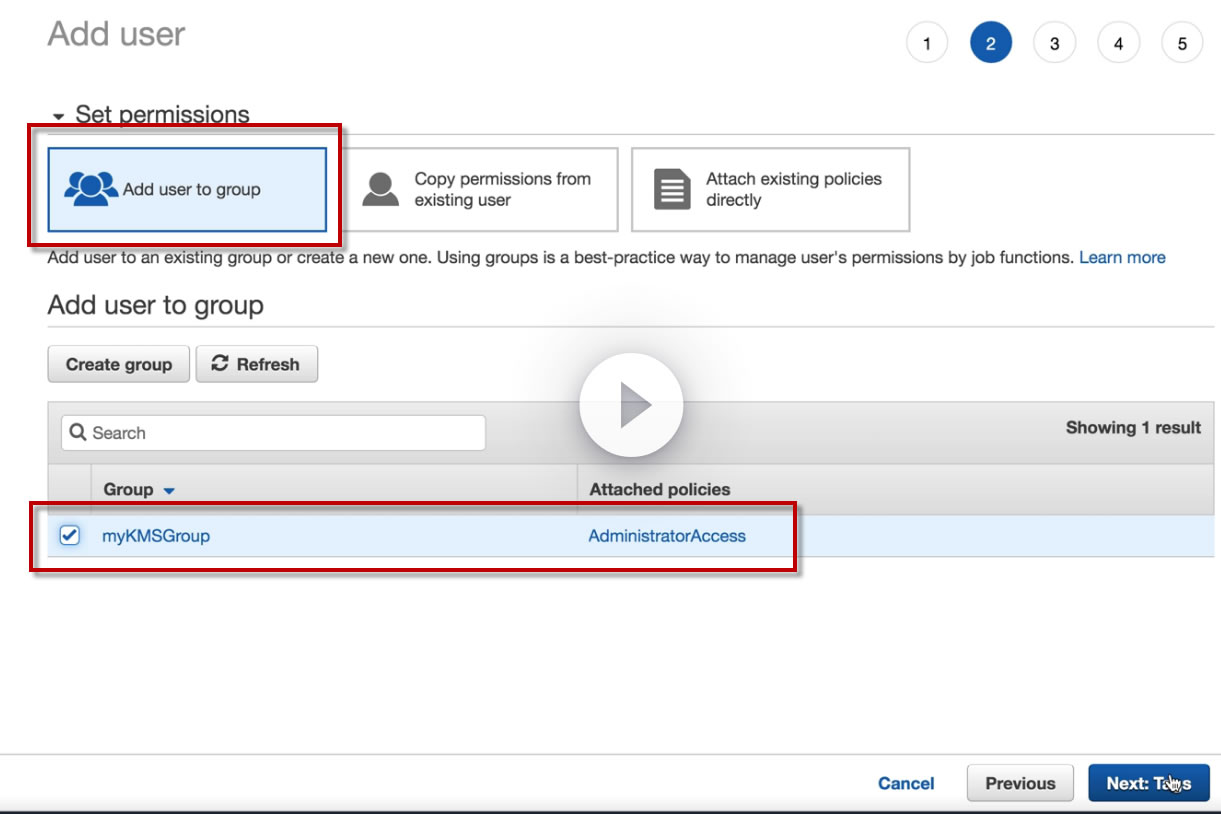Open the AdministratorAccess policy link
Viewport: 1221px width, 814px height.
[667, 536]
